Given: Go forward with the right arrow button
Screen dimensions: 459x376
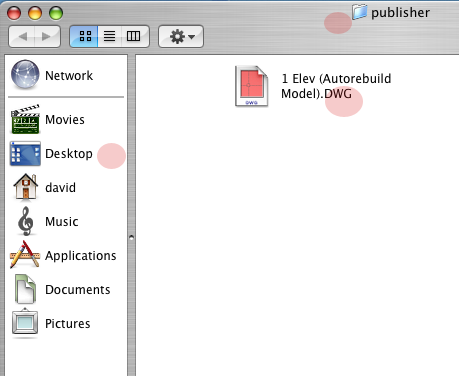Looking at the screenshot, I should click(x=47, y=36).
